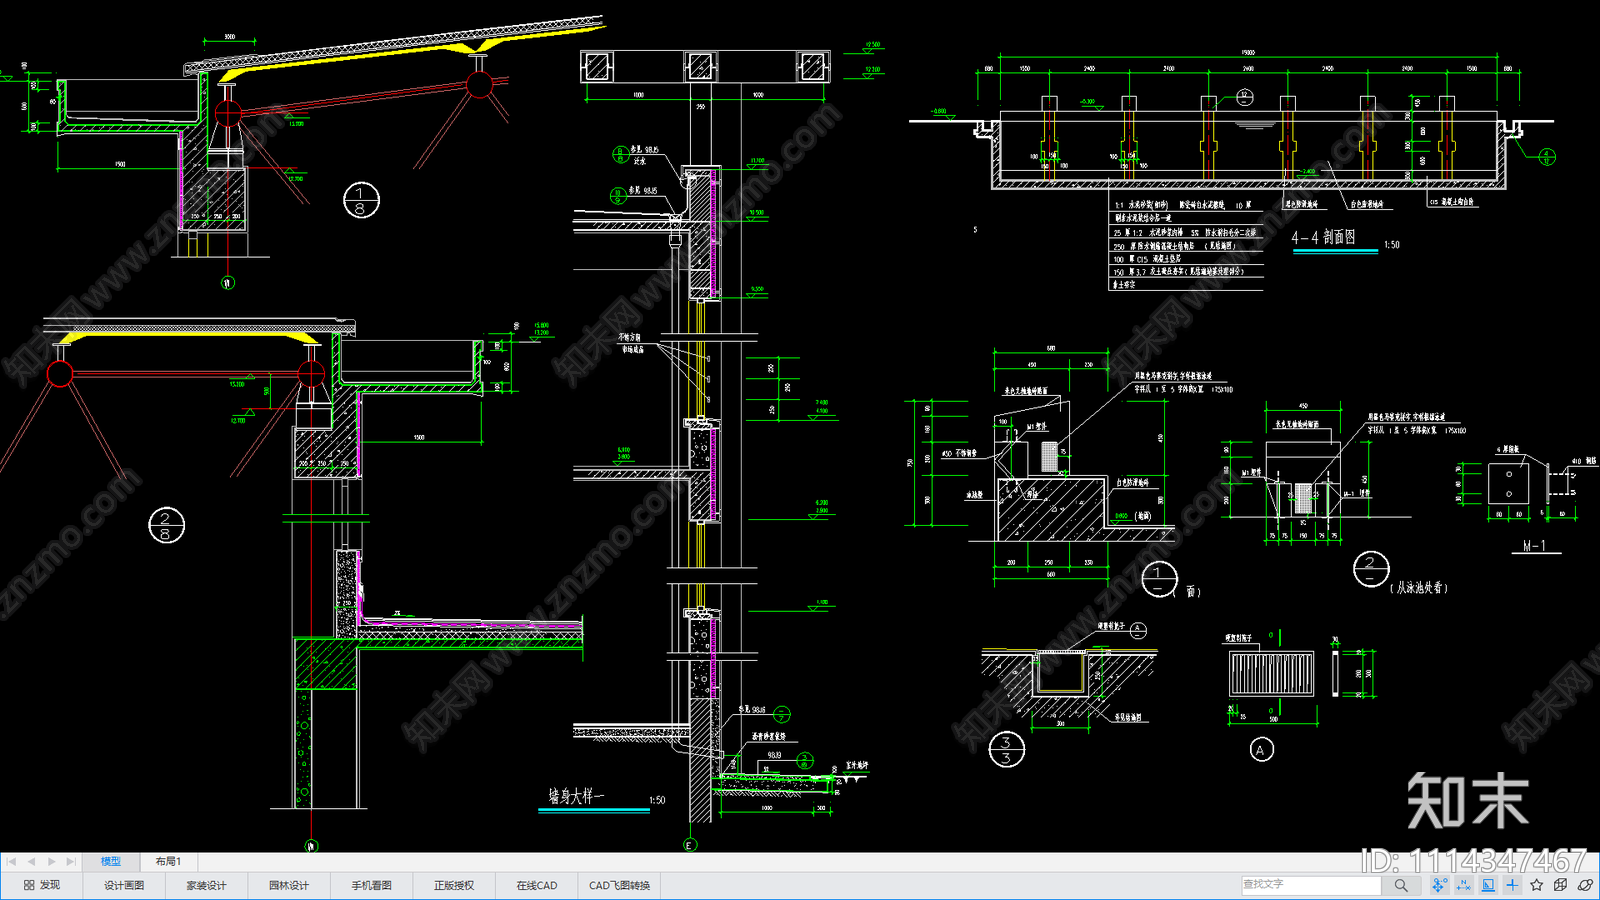This screenshot has width=1600, height=900.
Task: Switch to the 布局1 tab
Action: pos(168,861)
